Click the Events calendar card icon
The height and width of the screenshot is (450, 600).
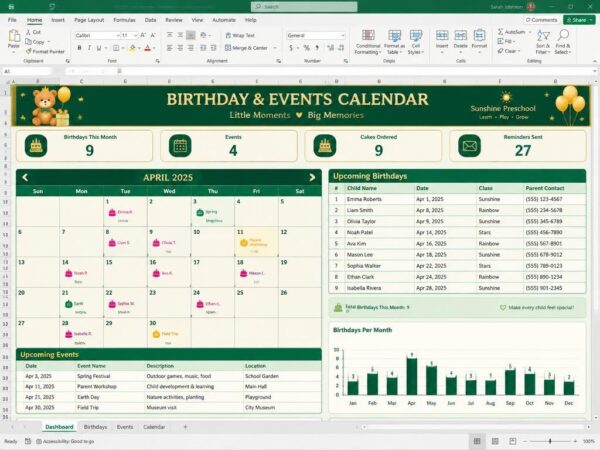tap(180, 146)
